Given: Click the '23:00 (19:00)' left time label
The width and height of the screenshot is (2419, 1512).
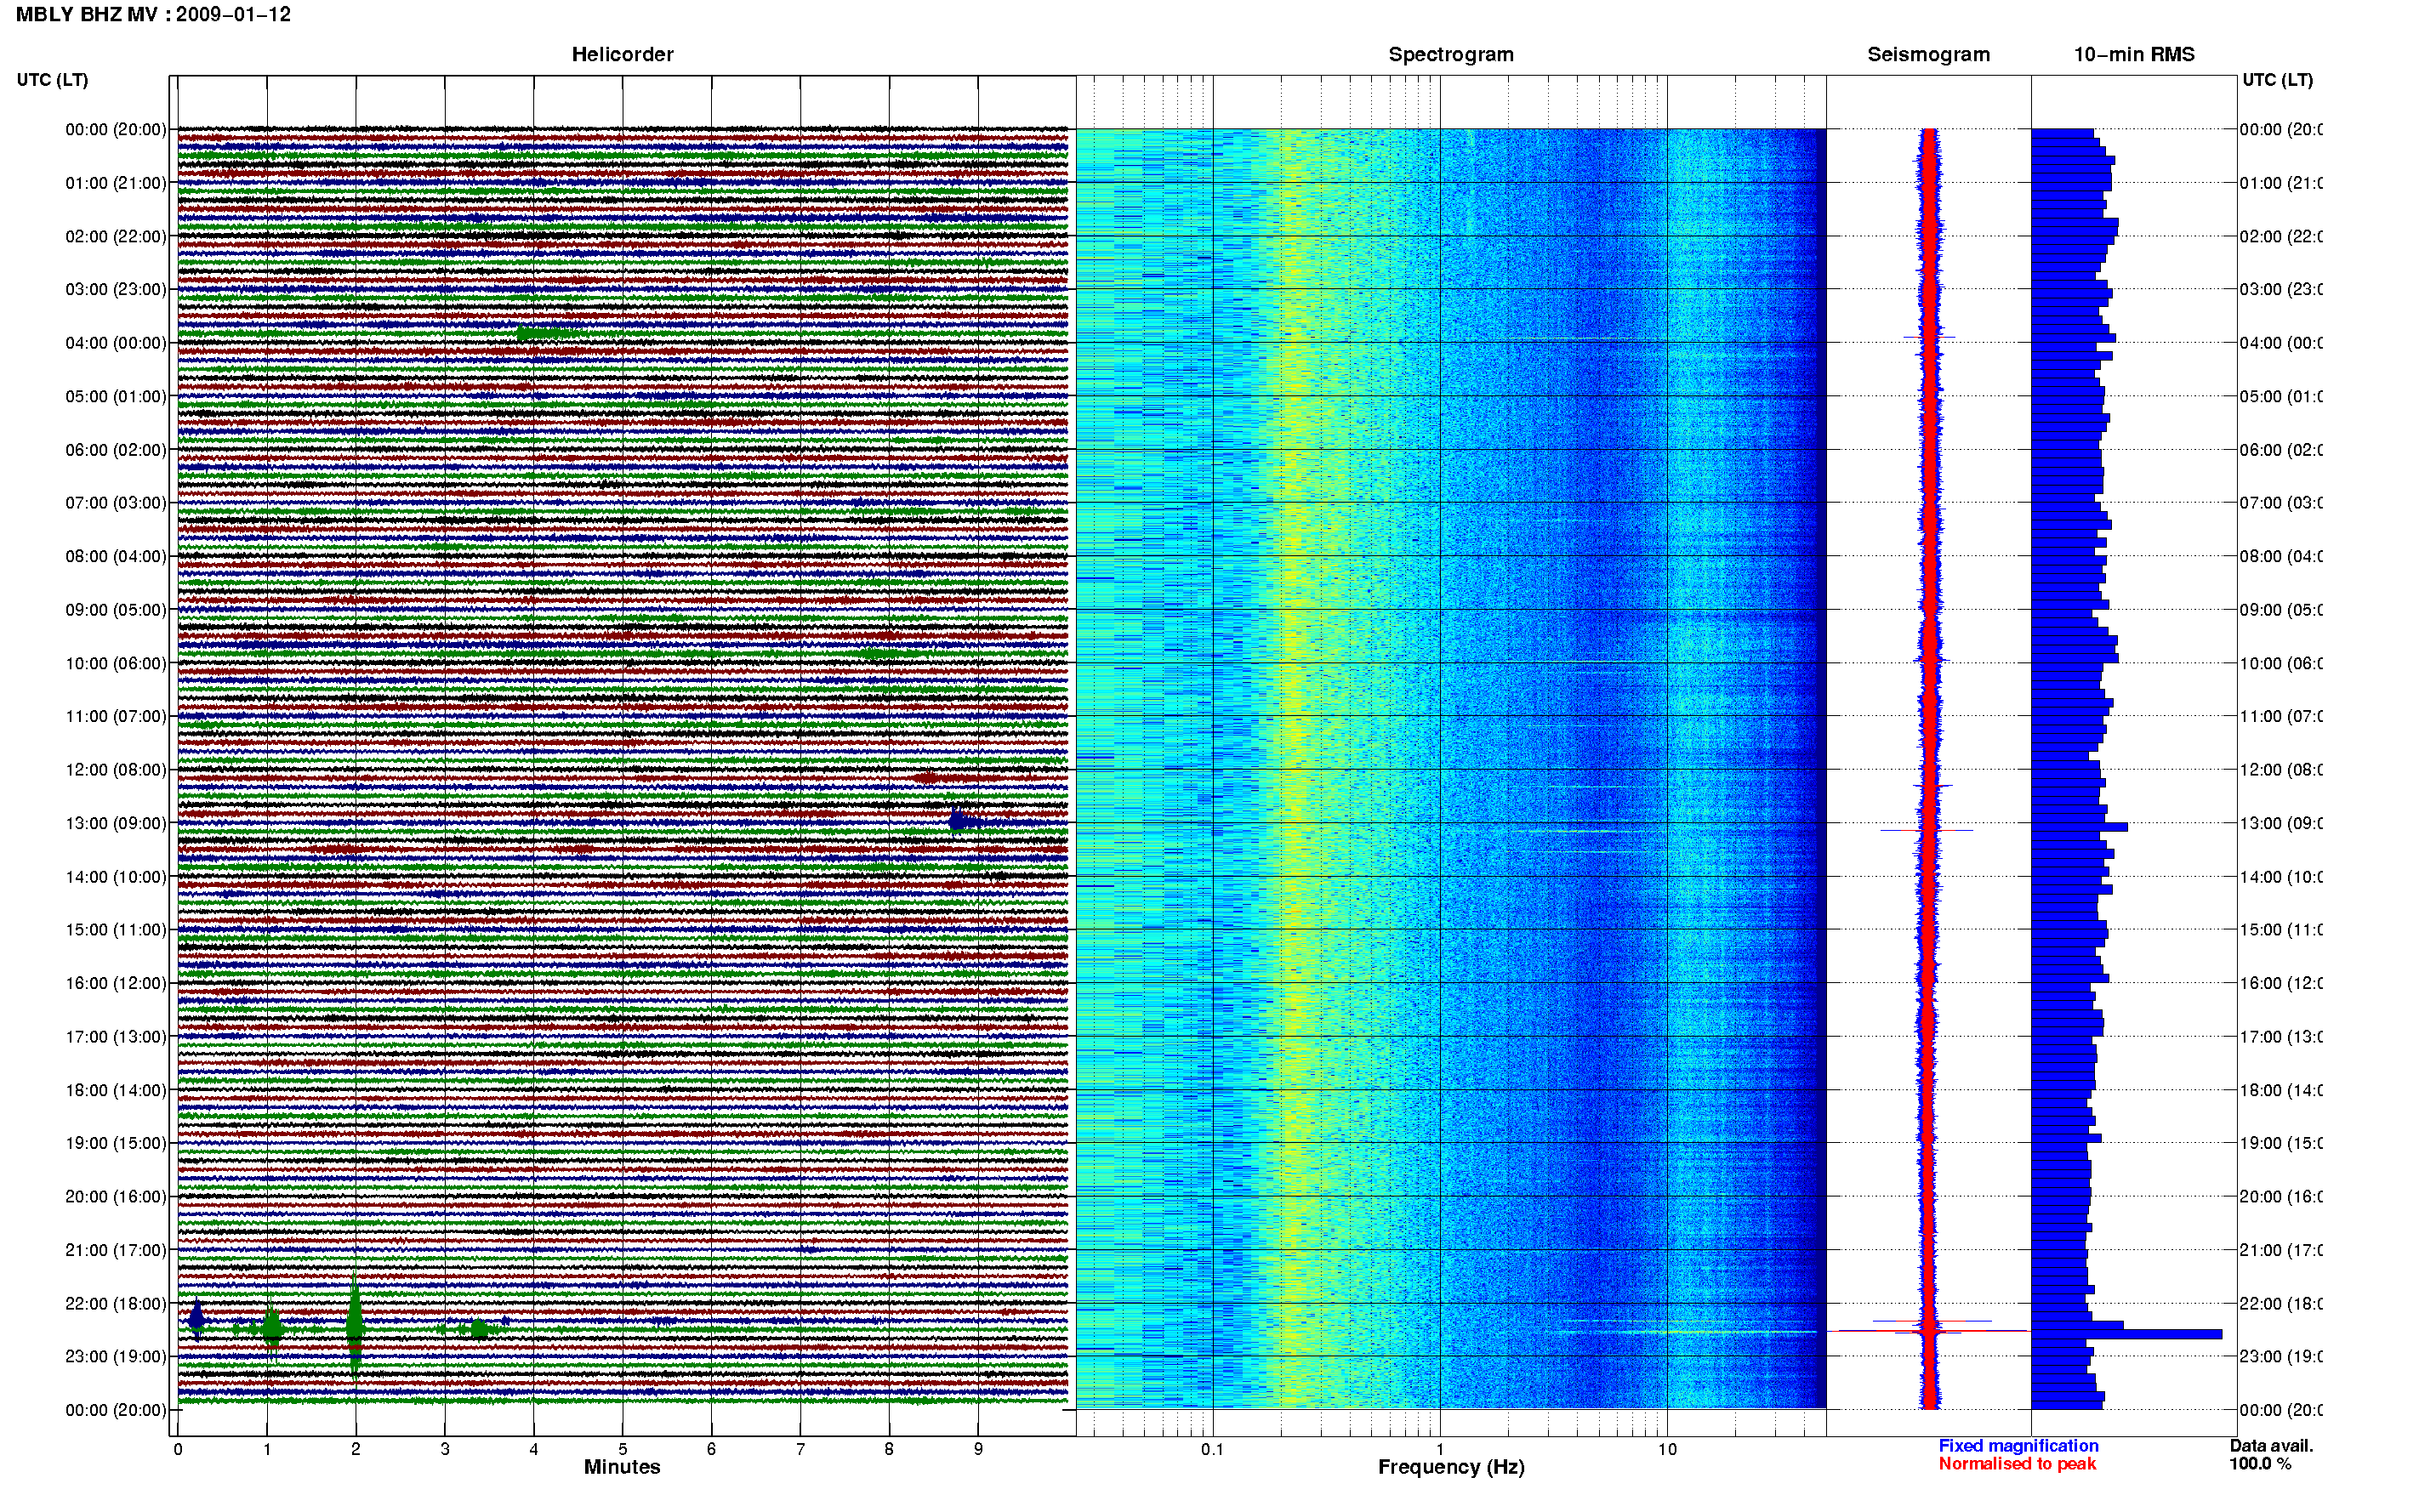Looking at the screenshot, I should [x=116, y=1356].
